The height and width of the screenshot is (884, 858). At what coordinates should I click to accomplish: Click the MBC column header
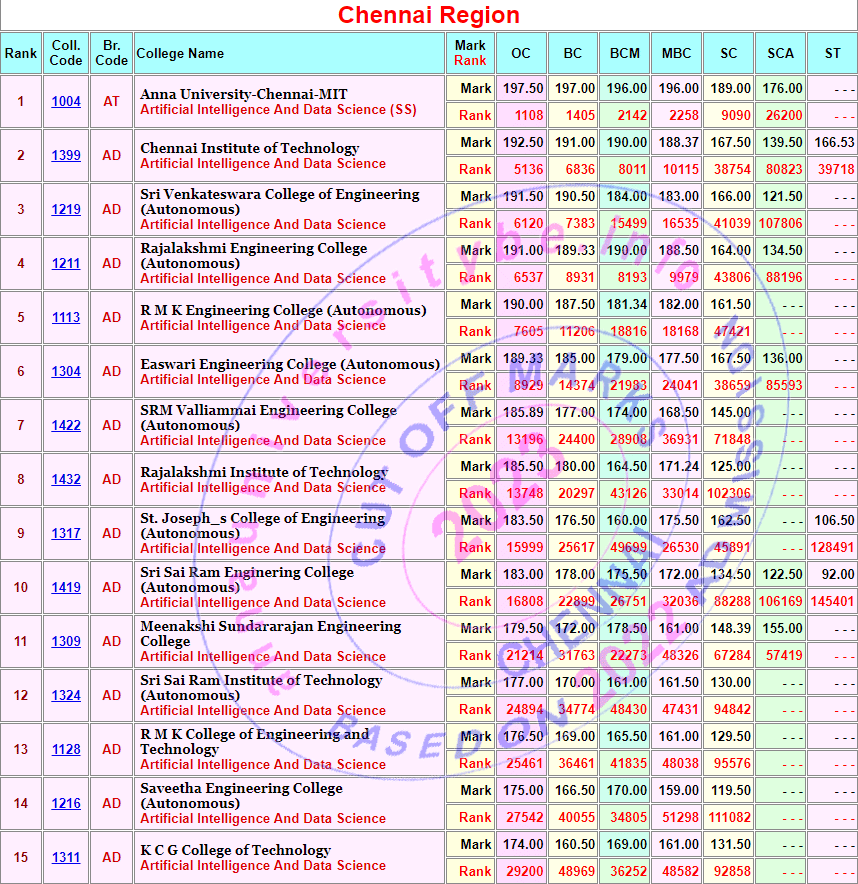(676, 54)
